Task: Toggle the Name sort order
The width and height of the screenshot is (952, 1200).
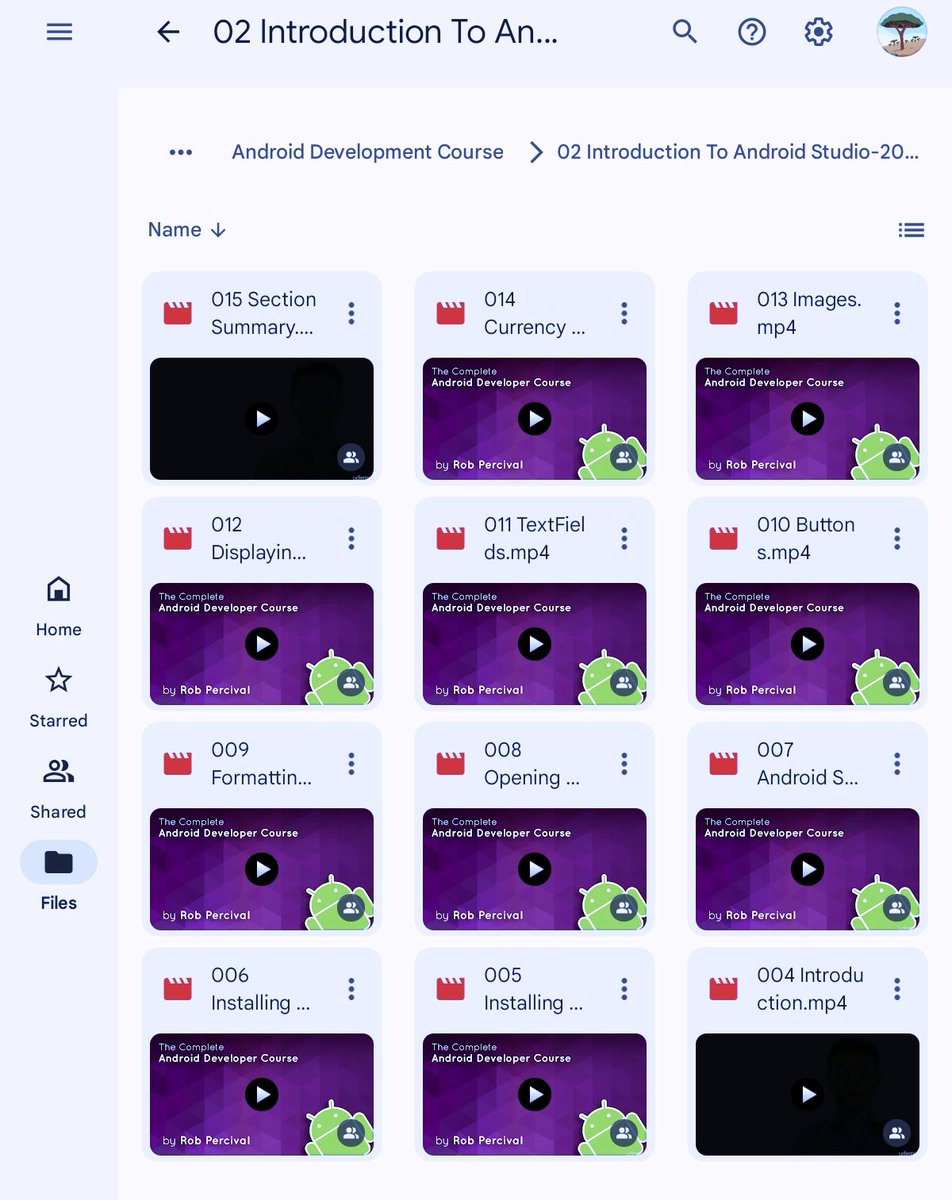Action: 187,230
